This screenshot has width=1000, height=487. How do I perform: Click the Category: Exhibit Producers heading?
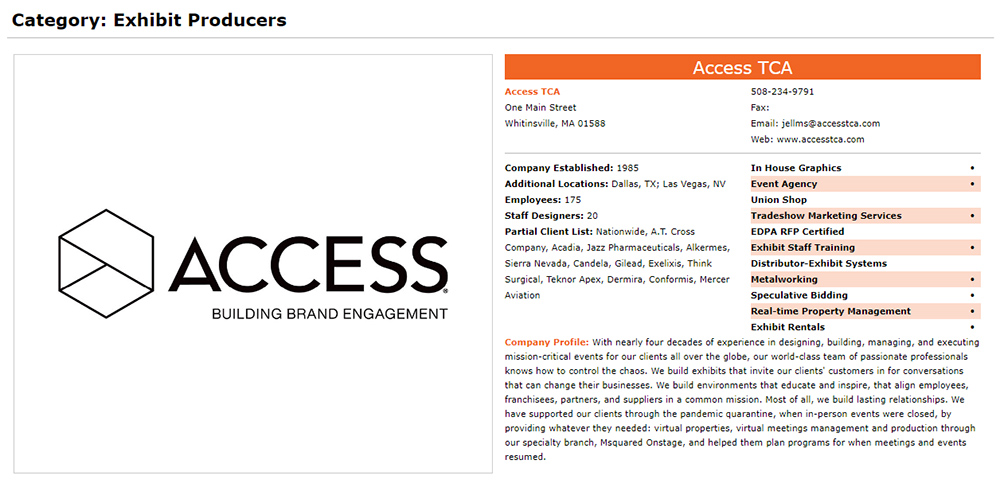pyautogui.click(x=149, y=19)
